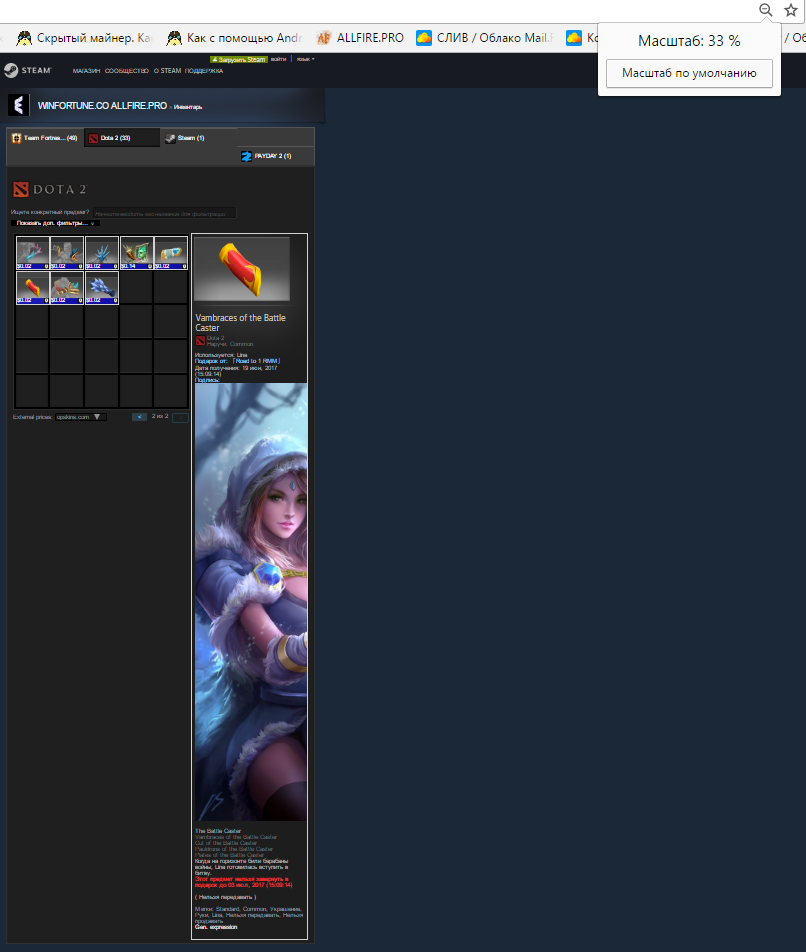Open the ALLFIRE.PRO bookmark

pyautogui.click(x=360, y=38)
